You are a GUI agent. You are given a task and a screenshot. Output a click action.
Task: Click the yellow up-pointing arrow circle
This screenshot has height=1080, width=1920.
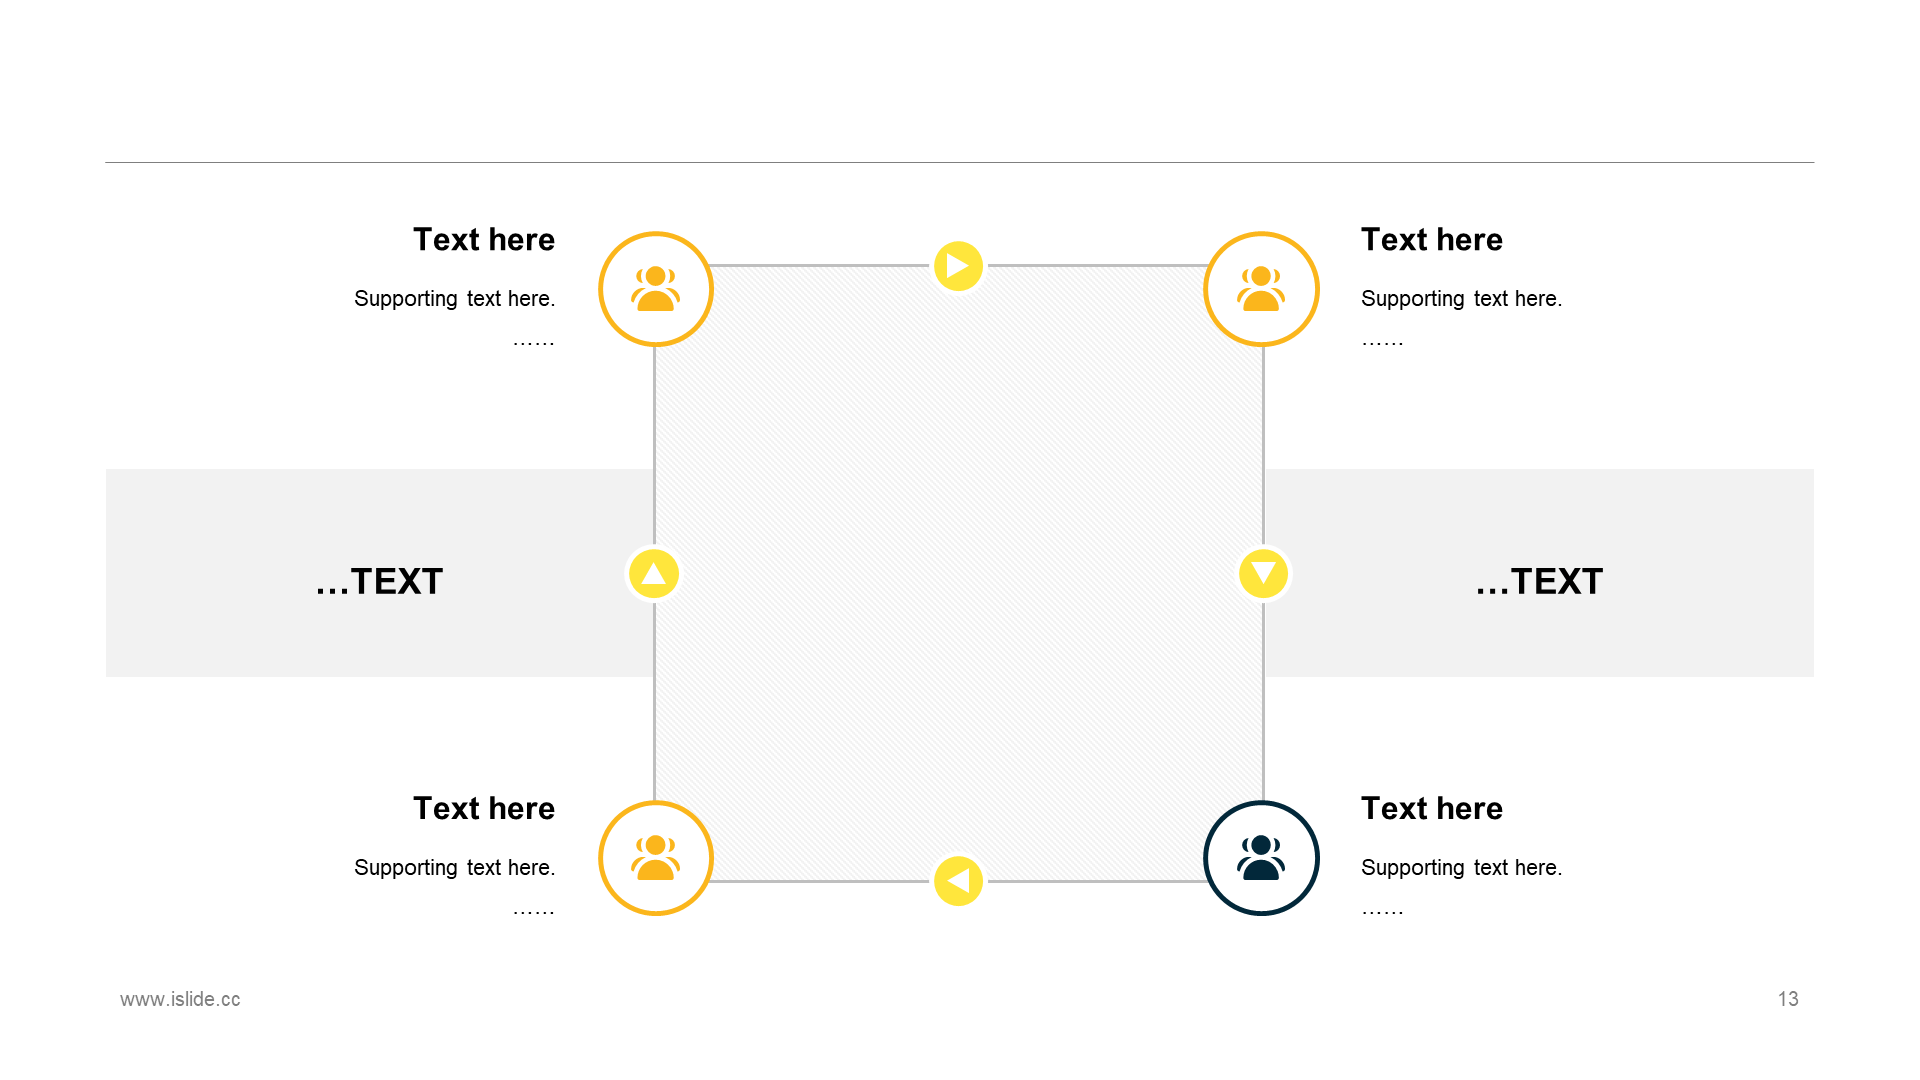[653, 574]
